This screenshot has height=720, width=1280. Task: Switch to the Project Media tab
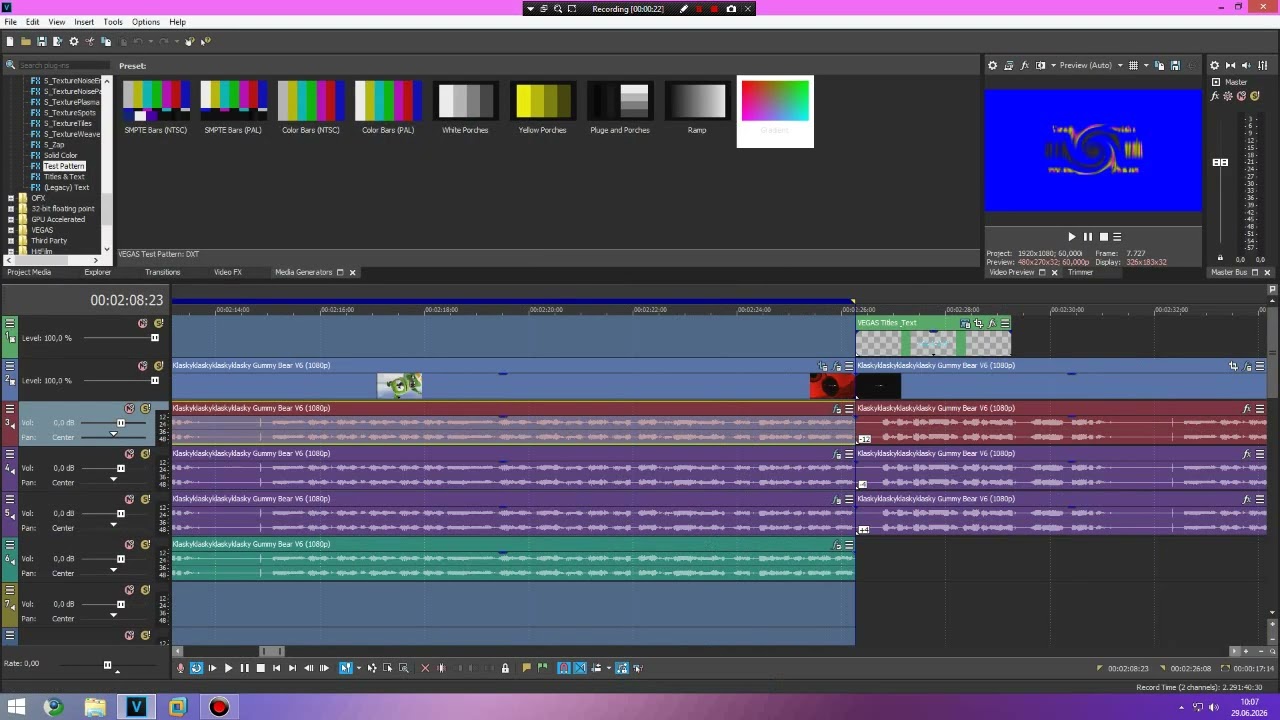[29, 272]
